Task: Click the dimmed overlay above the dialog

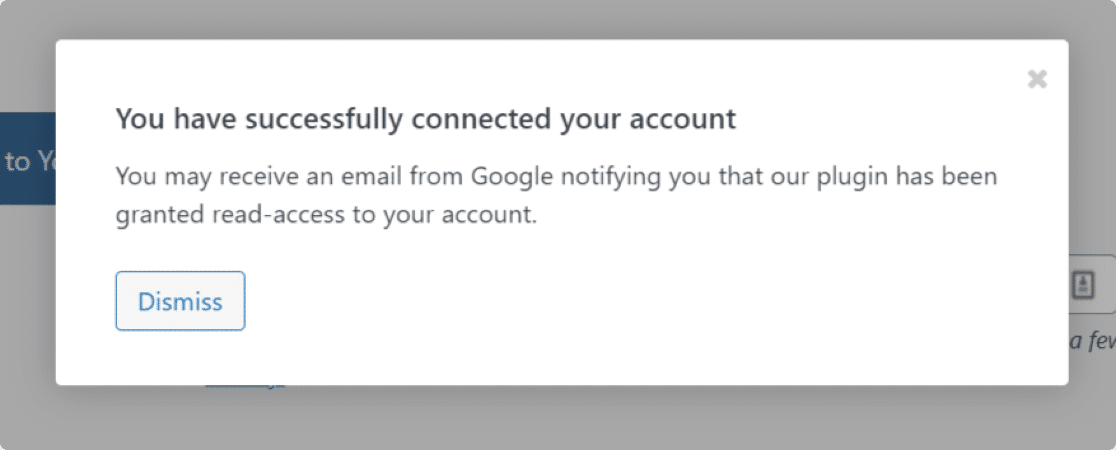Action: point(558,19)
